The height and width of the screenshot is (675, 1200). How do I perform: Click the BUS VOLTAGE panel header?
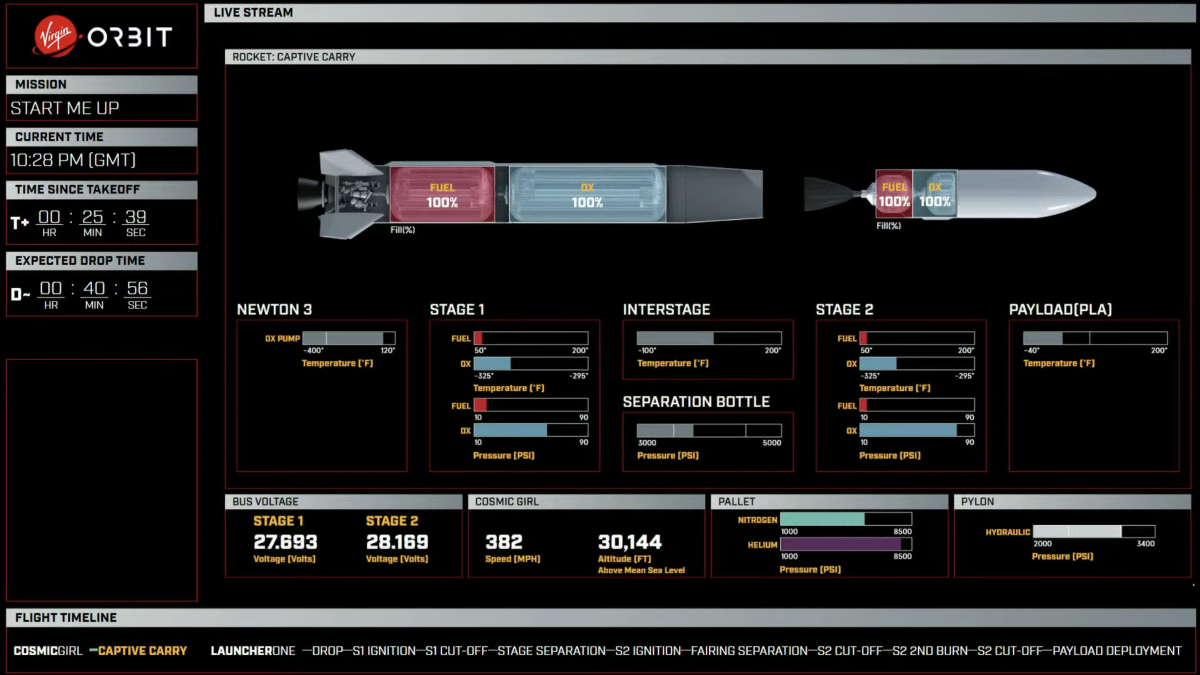(344, 502)
